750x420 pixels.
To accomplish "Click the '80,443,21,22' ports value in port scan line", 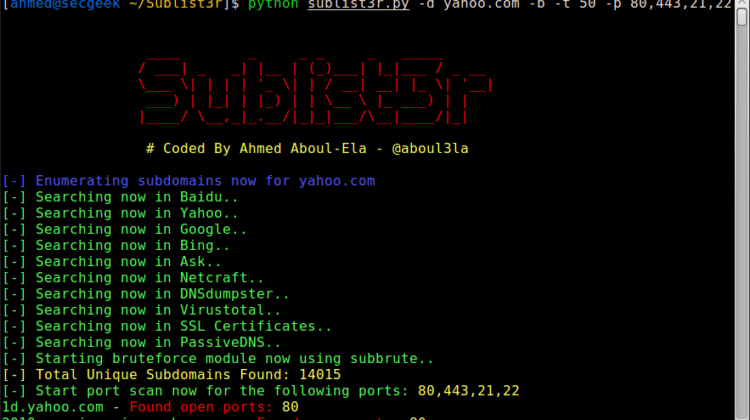I will point(468,391).
